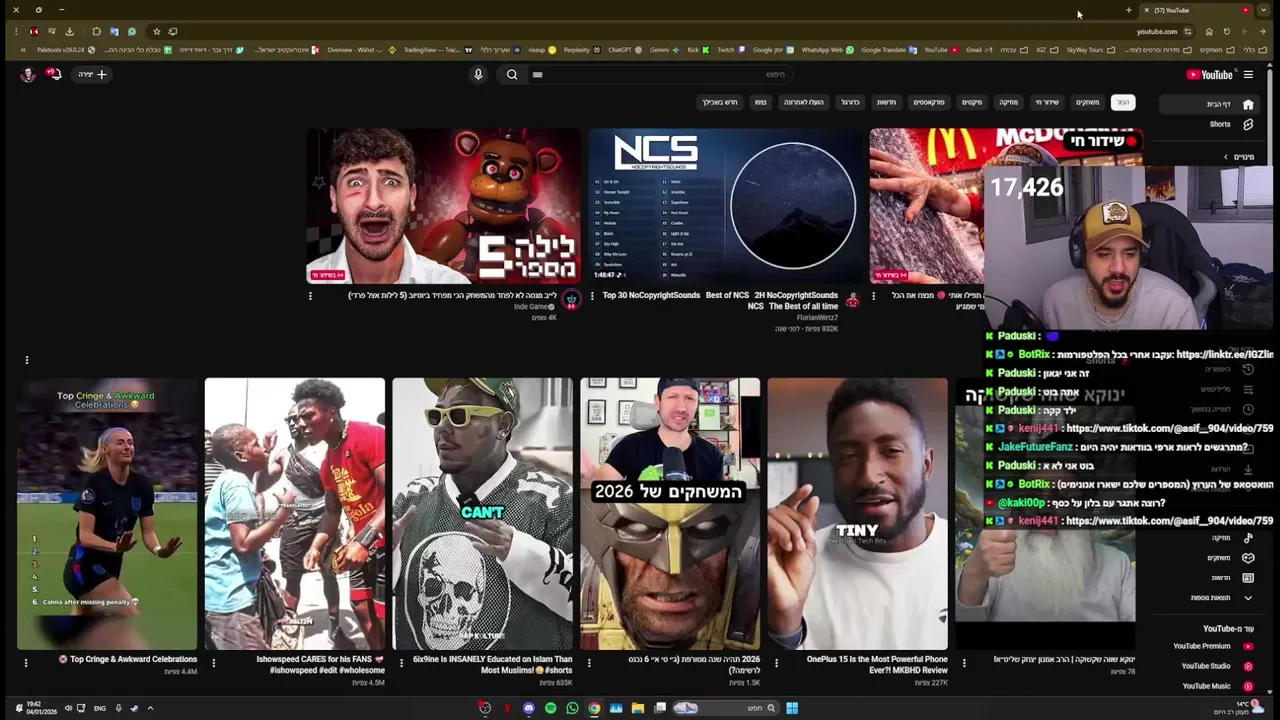The height and width of the screenshot is (720, 1280).
Task: Open the ChatGPT bookmark
Action: (x=624, y=50)
